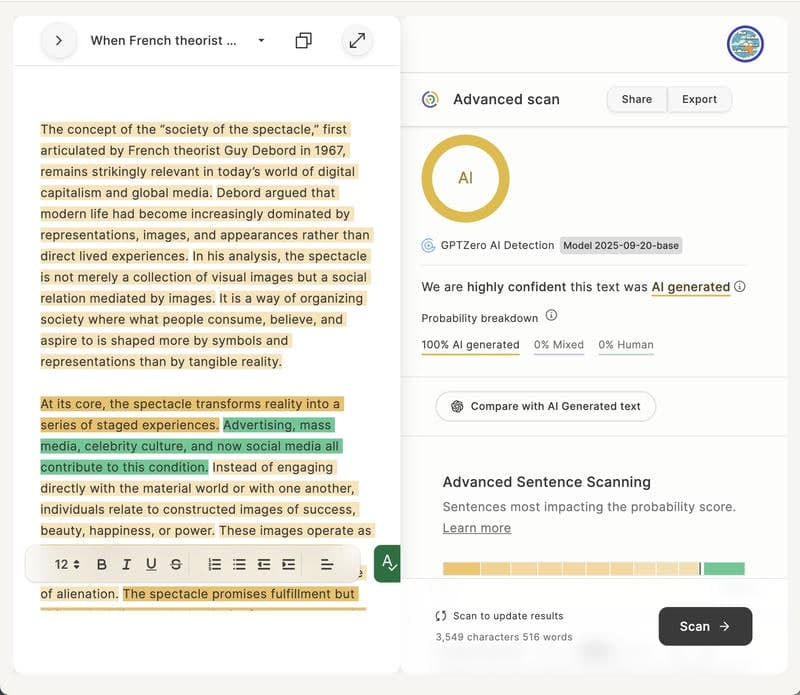Start a new scan with the Scan button
800x695 pixels.
point(705,626)
